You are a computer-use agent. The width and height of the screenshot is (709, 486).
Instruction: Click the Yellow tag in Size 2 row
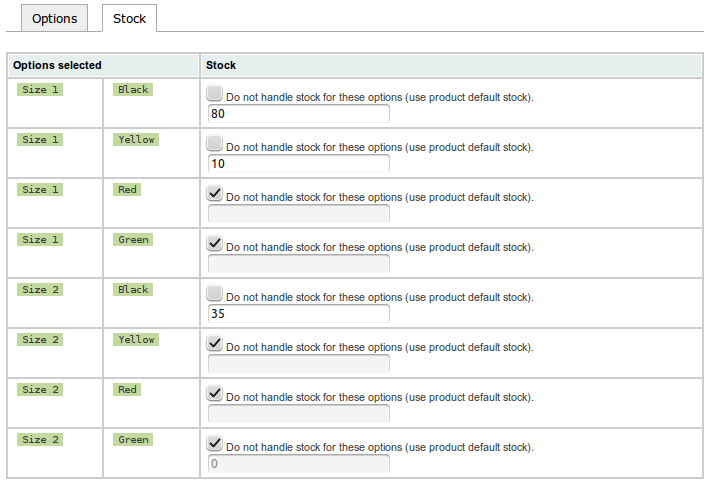point(136,340)
